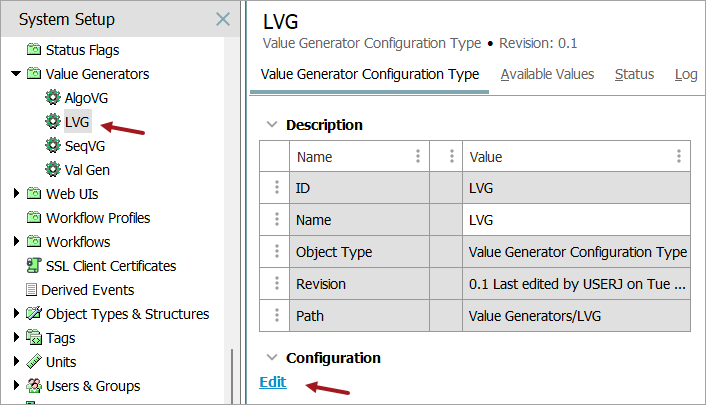The width and height of the screenshot is (706, 405).
Task: Collapse the Description section
Action: click(272, 124)
